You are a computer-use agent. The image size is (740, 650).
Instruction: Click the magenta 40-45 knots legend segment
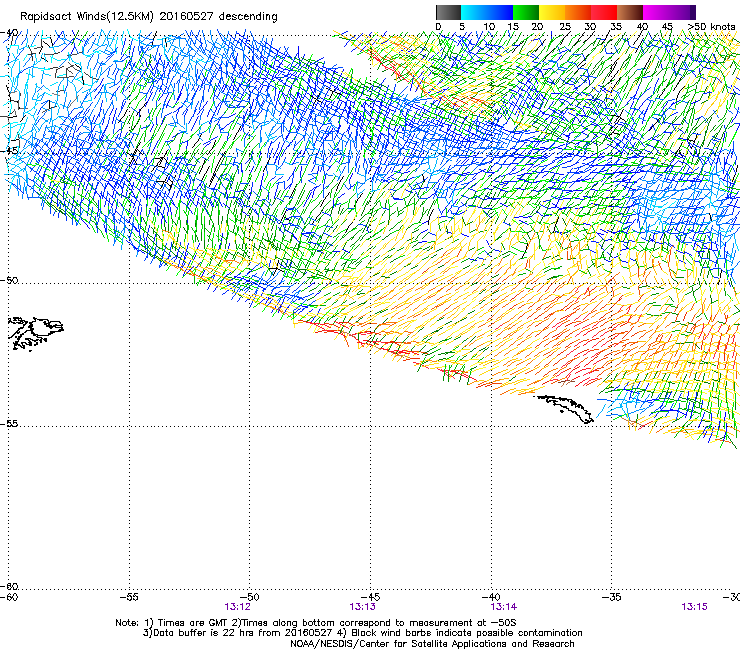(x=656, y=12)
